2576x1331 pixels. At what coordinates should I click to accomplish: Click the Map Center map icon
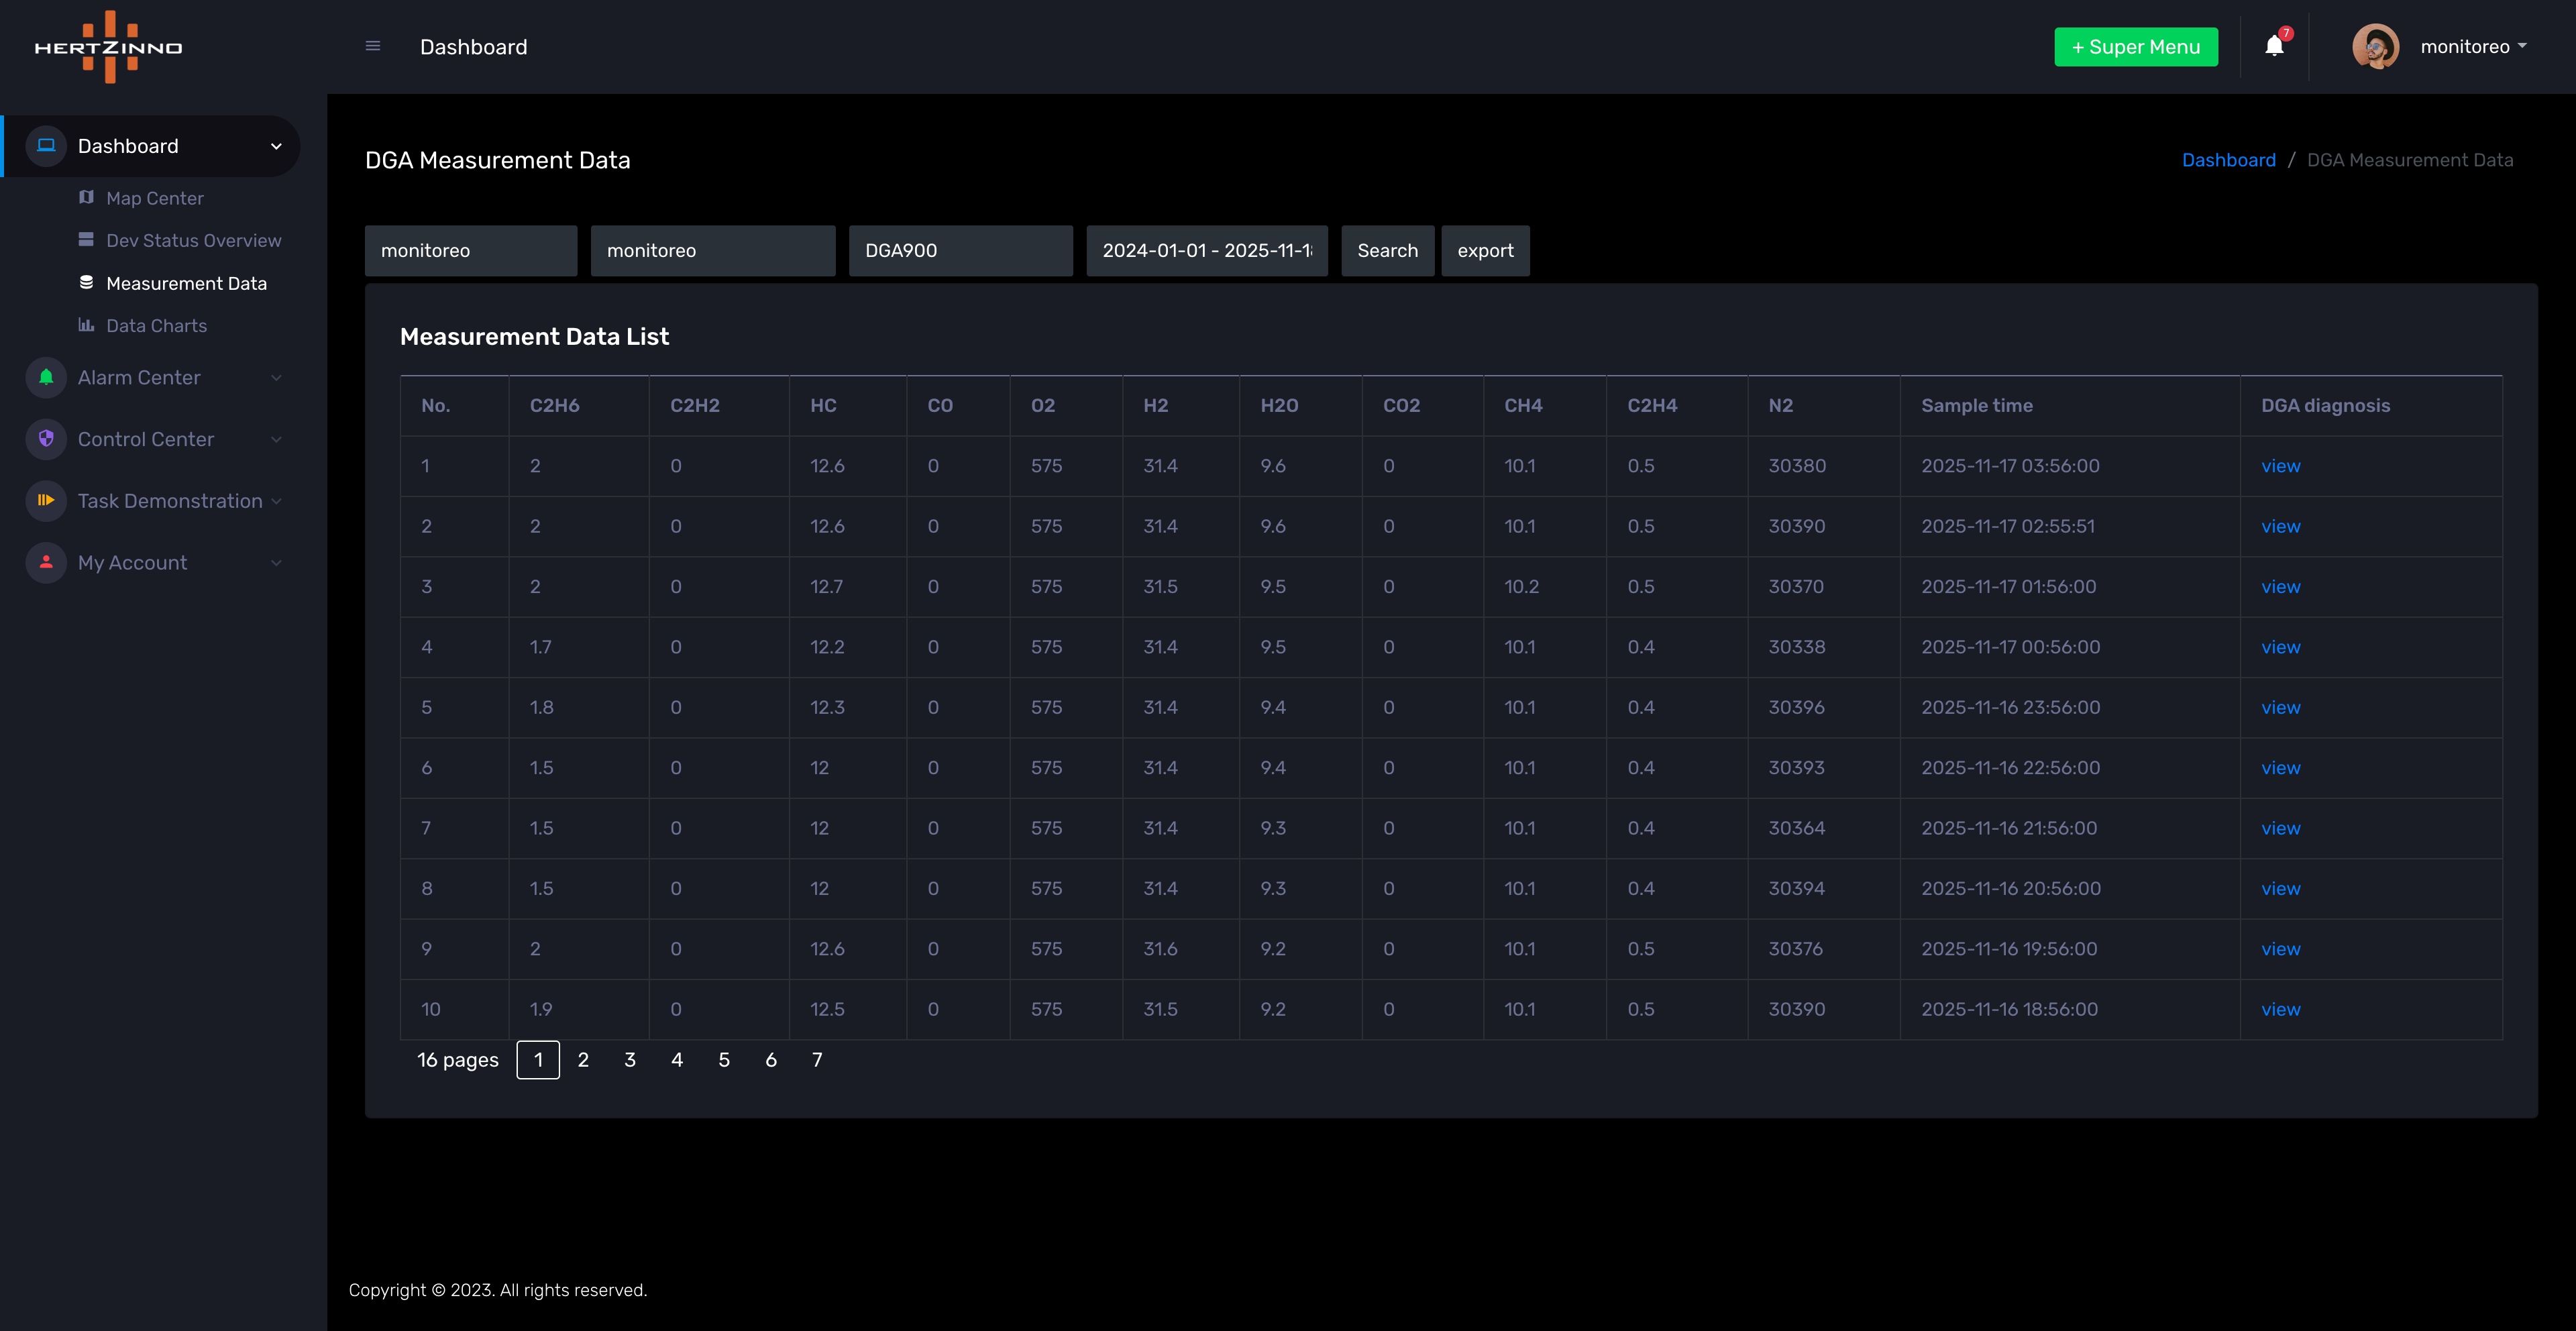pos(86,198)
